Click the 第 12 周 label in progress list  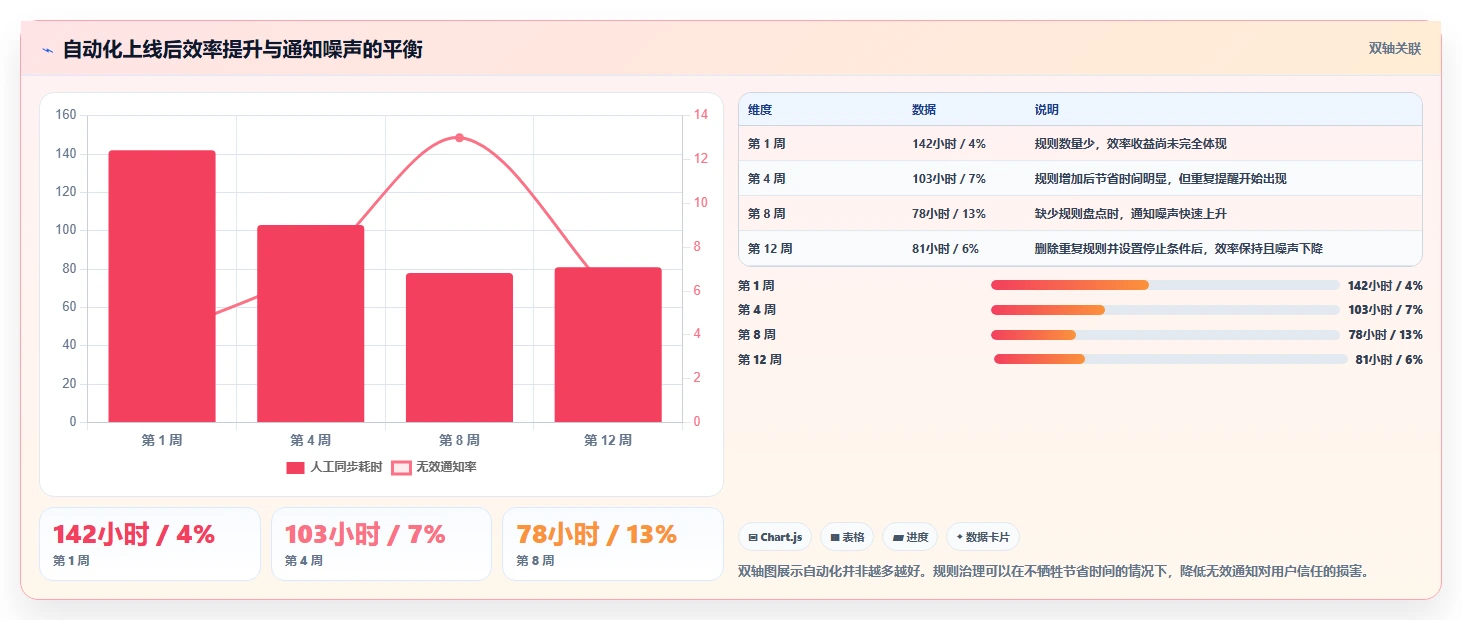760,360
